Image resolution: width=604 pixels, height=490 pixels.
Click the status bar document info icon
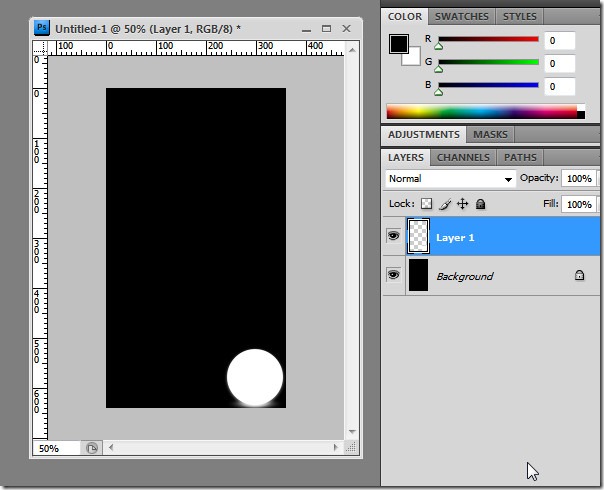pos(91,449)
